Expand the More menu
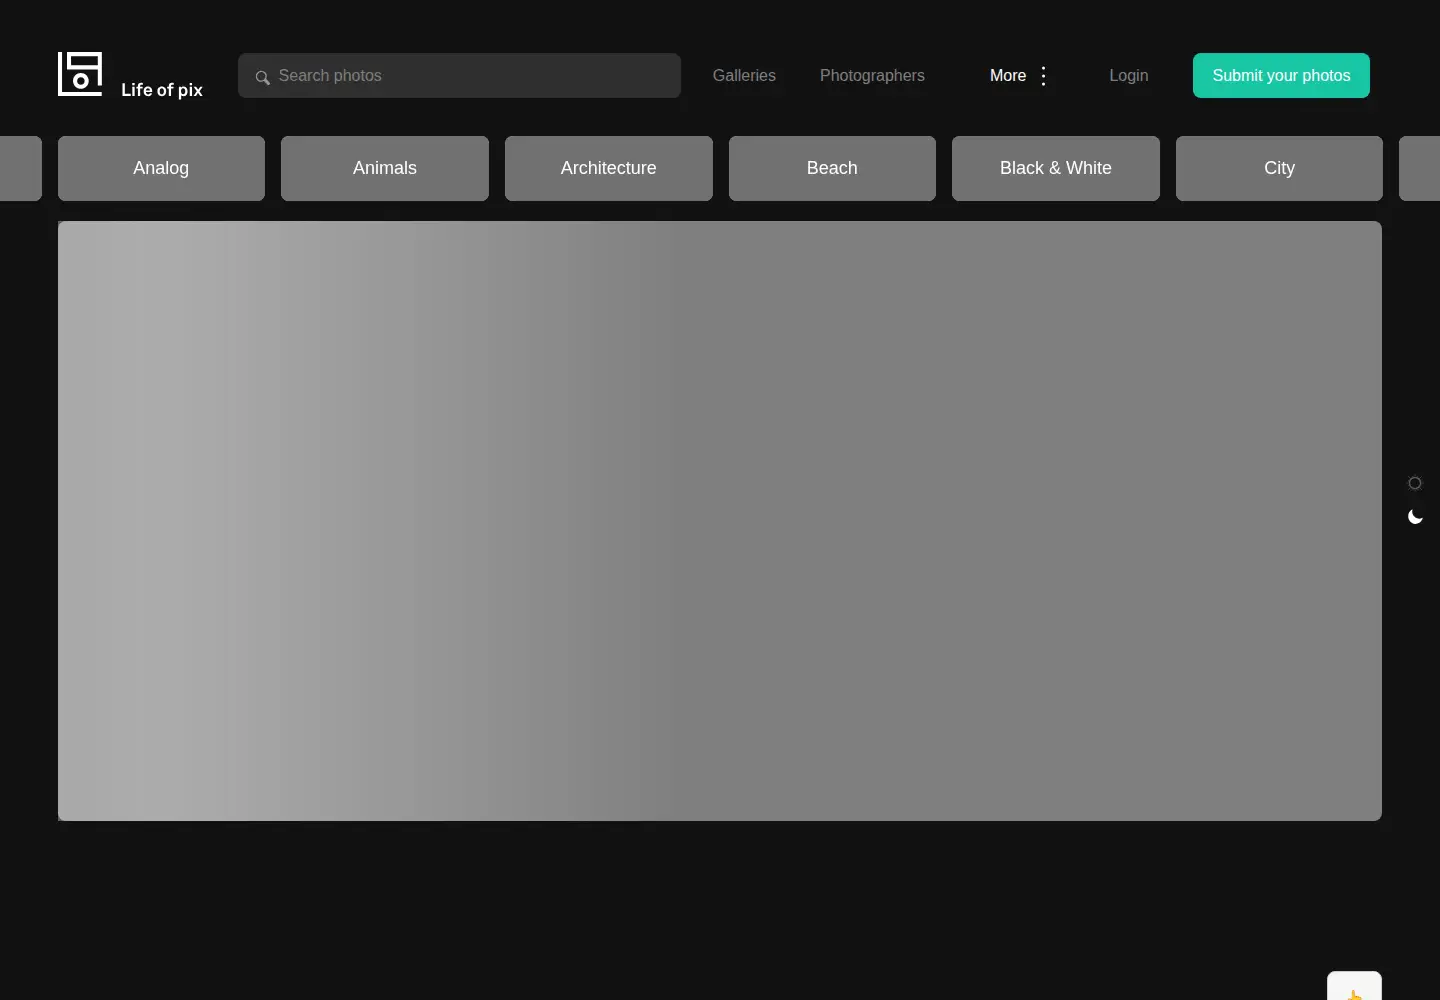 [x=1019, y=76]
